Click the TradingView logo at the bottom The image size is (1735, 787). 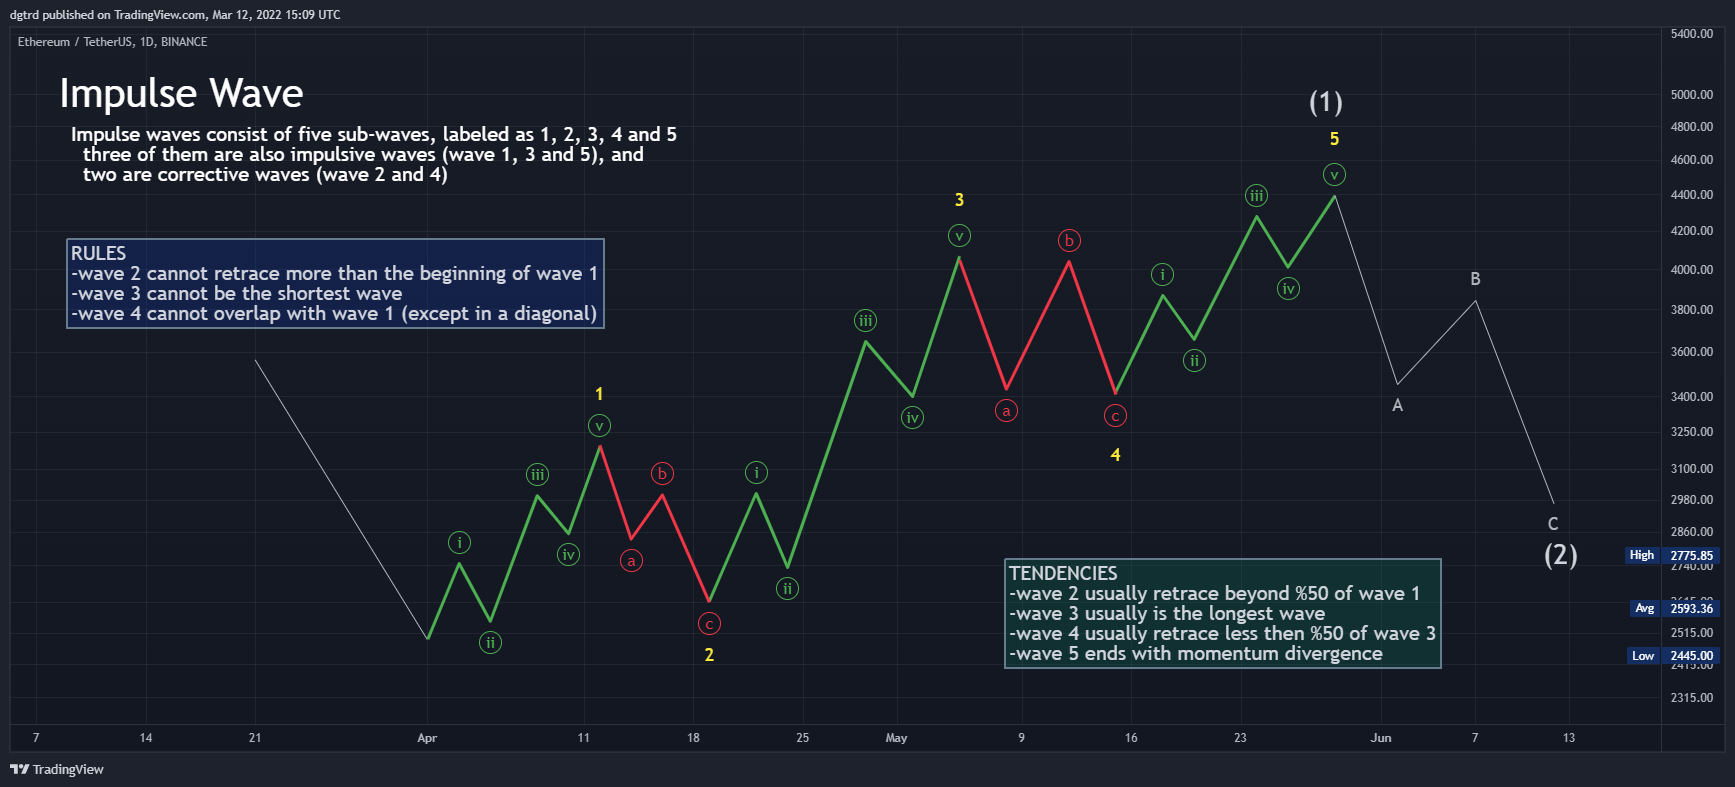tap(57, 769)
